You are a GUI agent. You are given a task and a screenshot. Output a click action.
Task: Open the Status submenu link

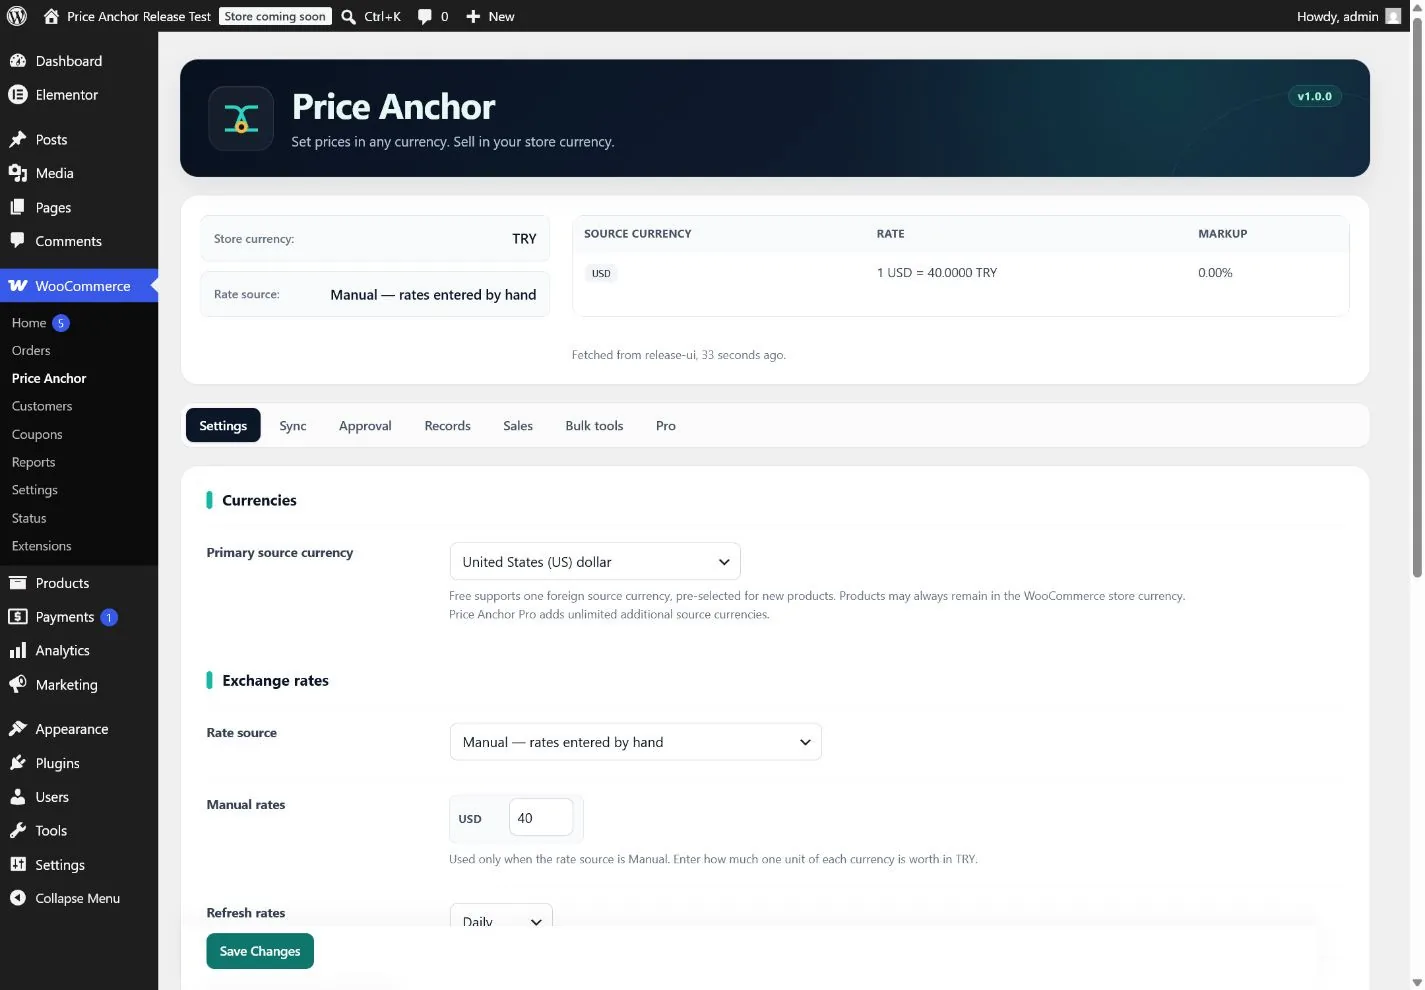point(29,518)
